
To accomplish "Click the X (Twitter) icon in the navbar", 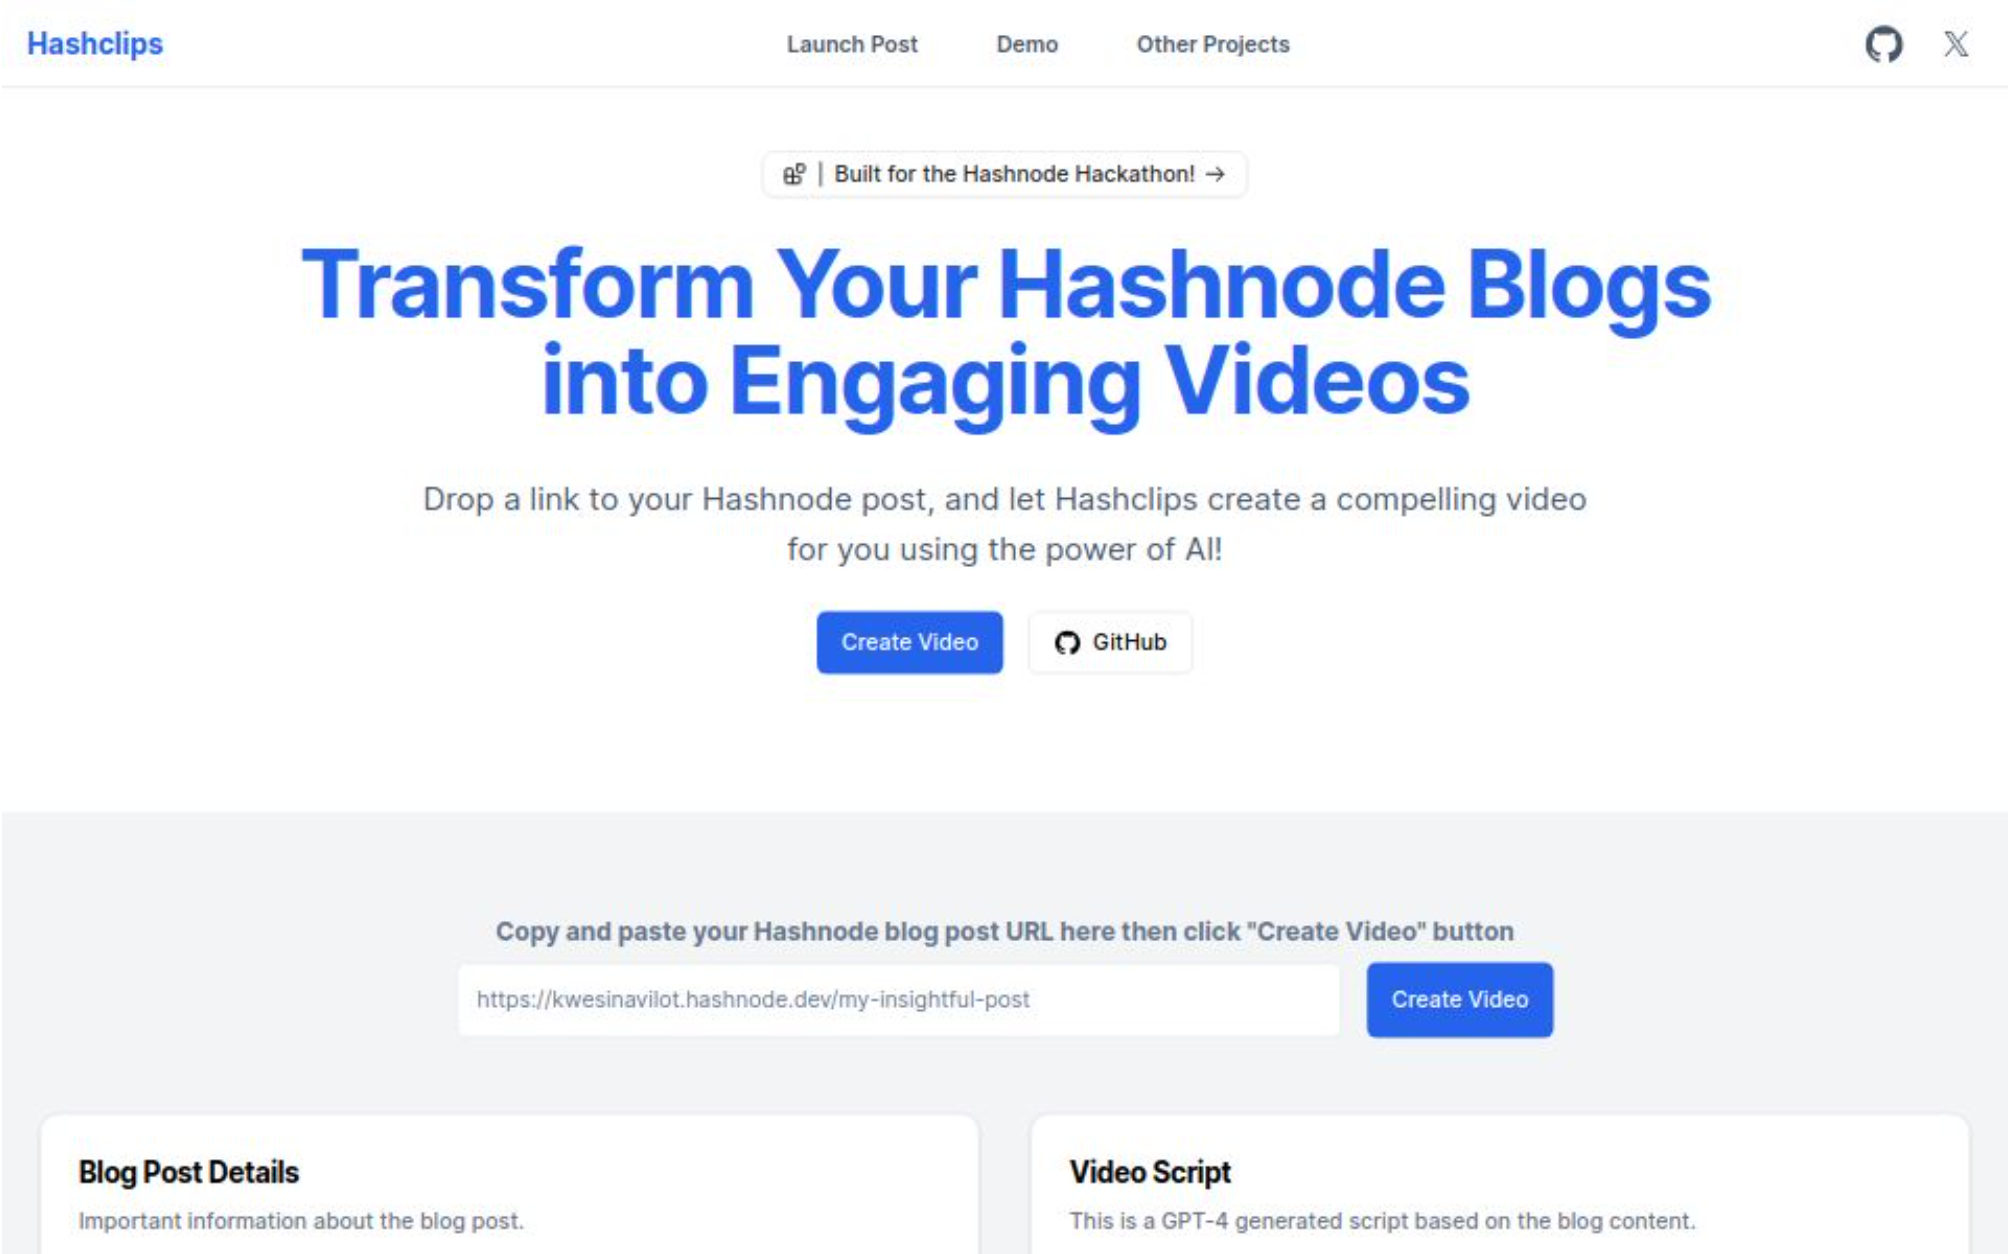I will click(x=1957, y=43).
